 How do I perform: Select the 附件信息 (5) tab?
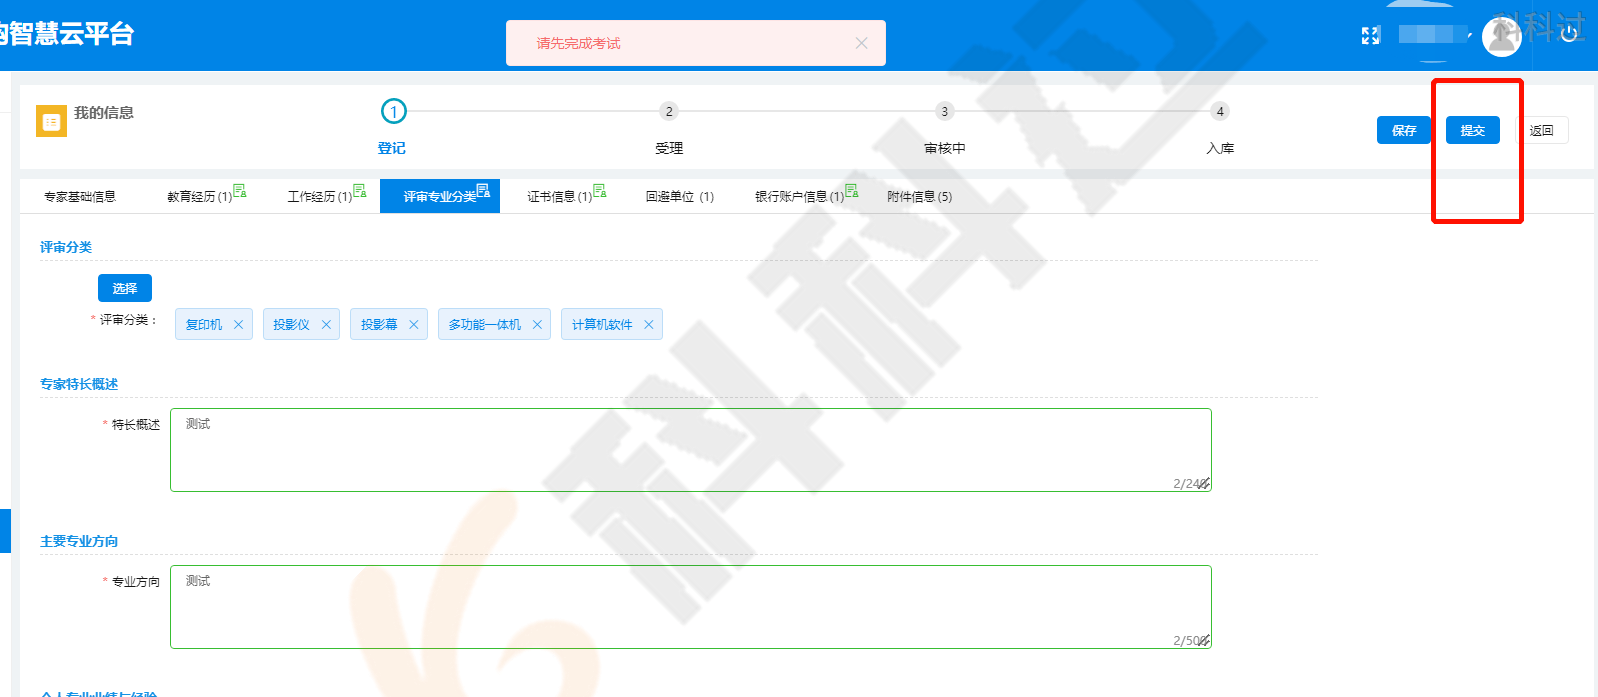pyautogui.click(x=919, y=197)
